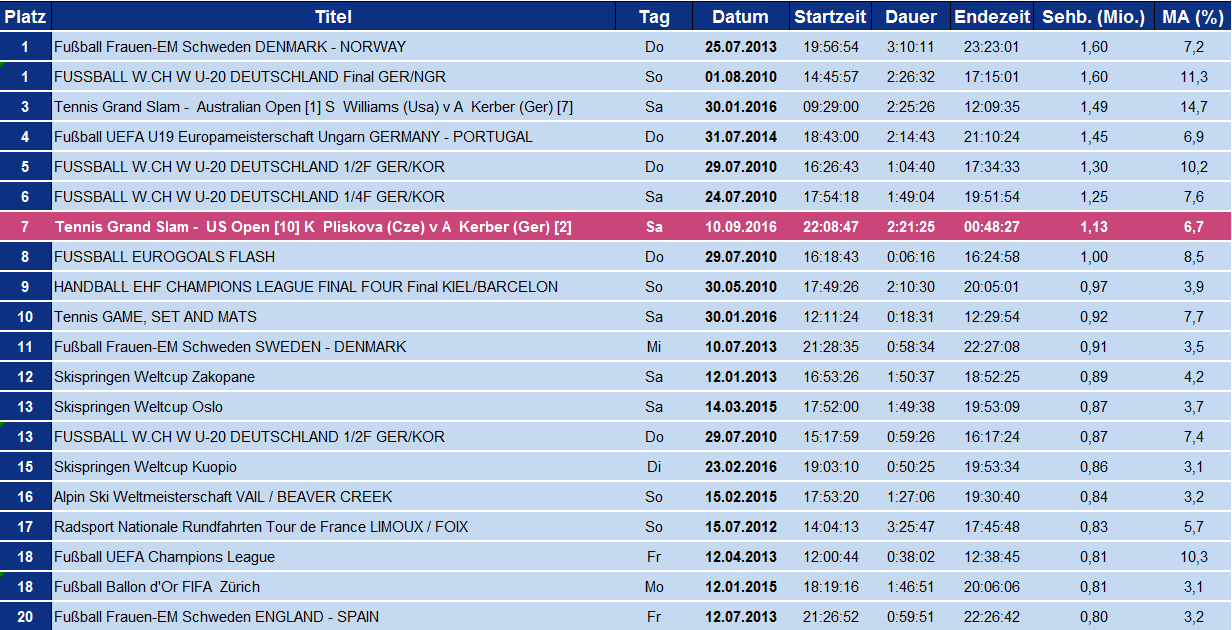Click date 31.07.2014
The image size is (1232, 630).
click(x=740, y=137)
